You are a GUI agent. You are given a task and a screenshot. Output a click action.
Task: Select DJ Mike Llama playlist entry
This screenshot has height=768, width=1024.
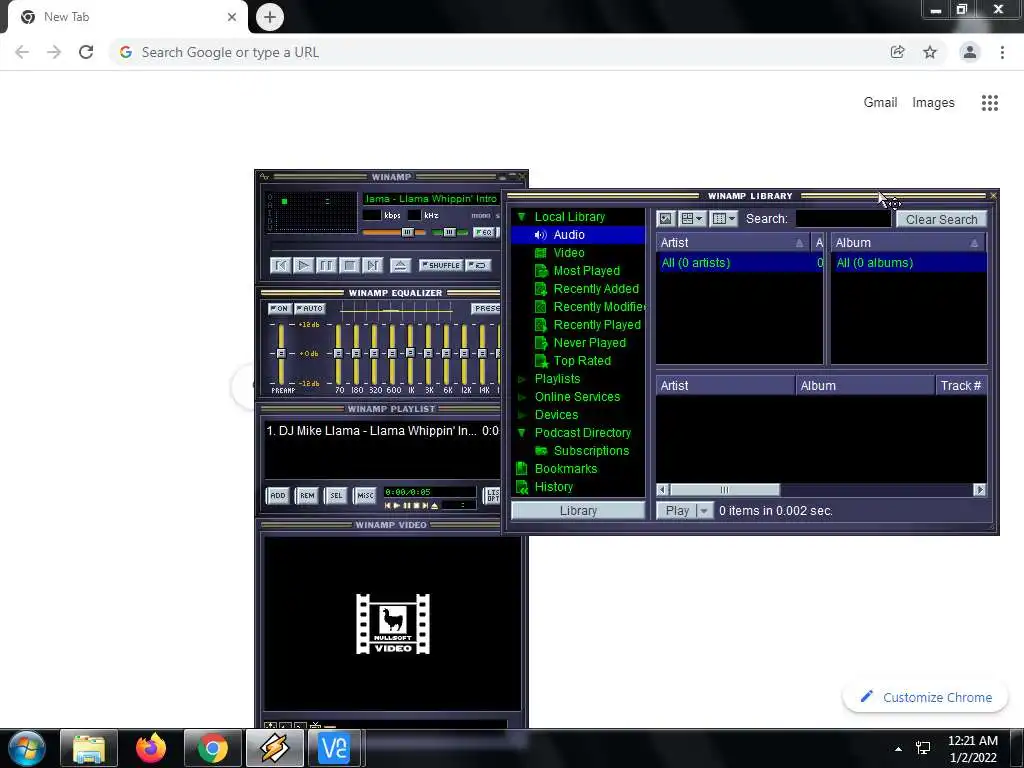click(383, 431)
